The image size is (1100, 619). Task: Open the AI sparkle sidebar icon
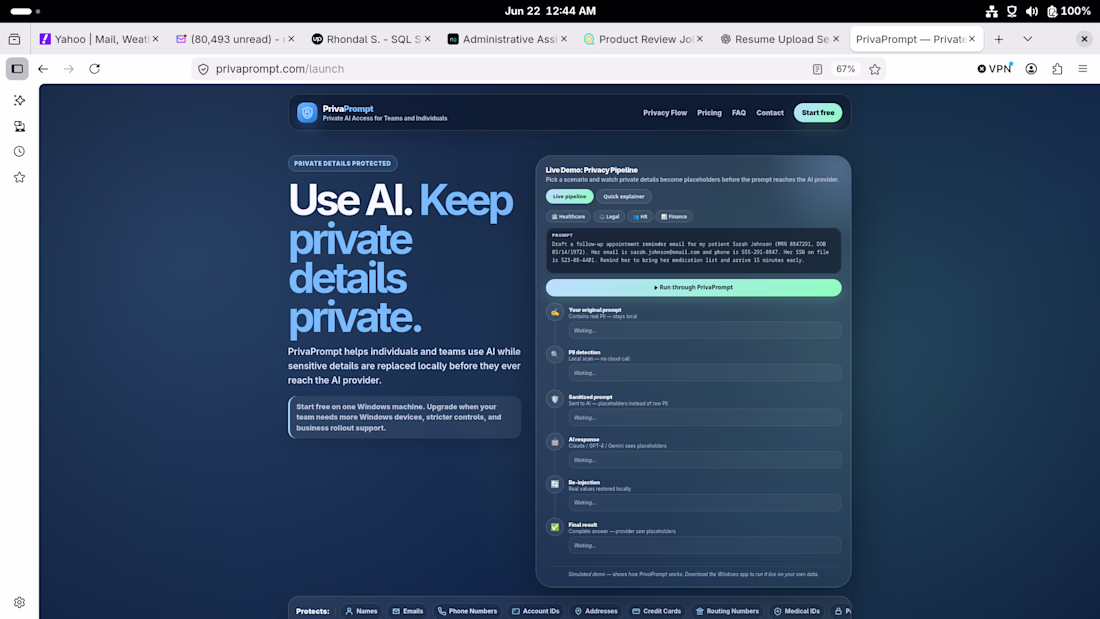coord(20,100)
